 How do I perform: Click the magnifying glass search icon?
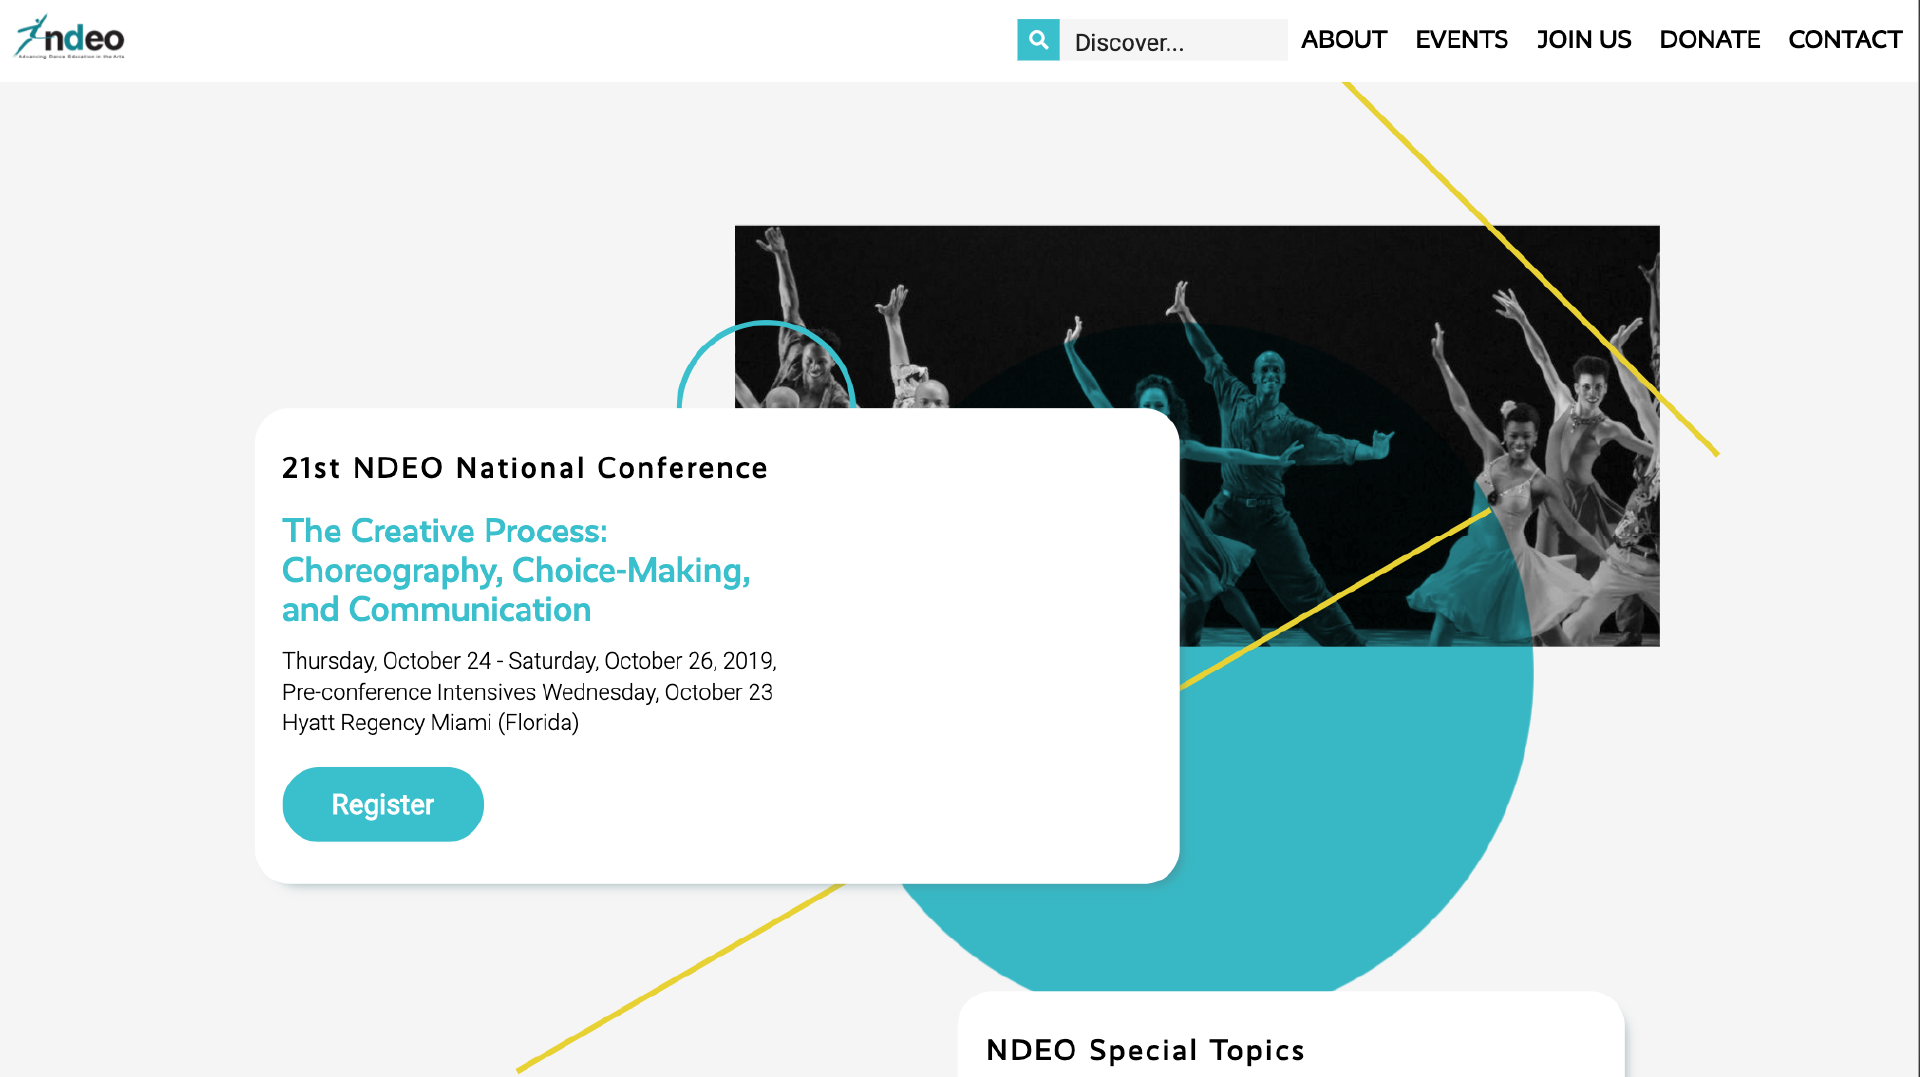[1038, 40]
